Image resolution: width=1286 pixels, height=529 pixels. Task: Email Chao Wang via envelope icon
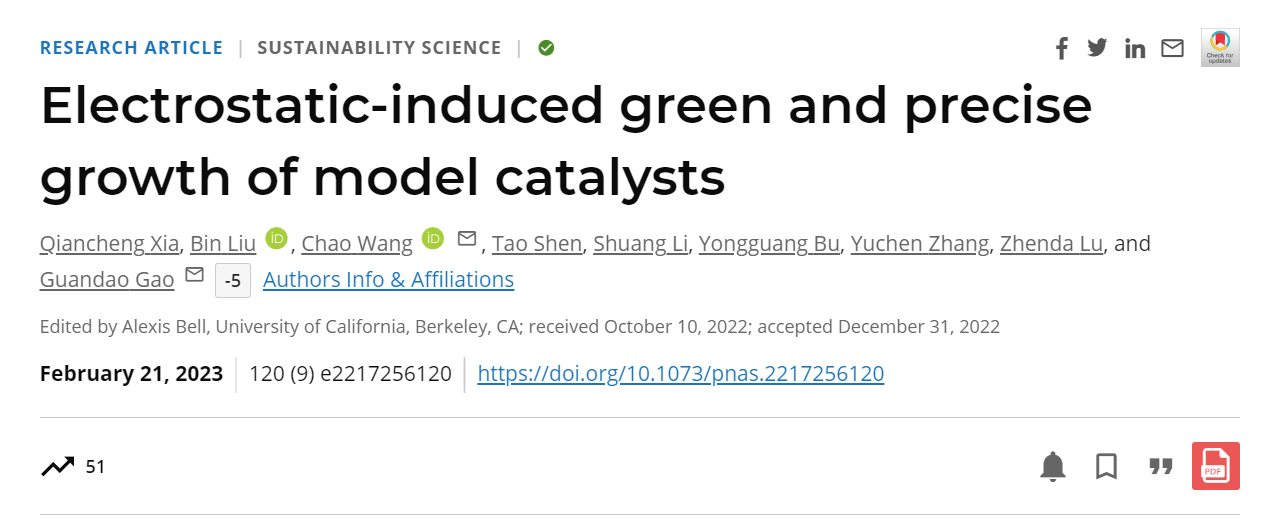click(x=467, y=238)
